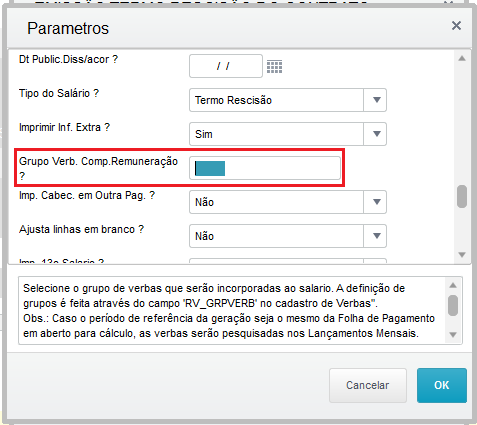Click parameter list scroll down arrow

pos(462,255)
